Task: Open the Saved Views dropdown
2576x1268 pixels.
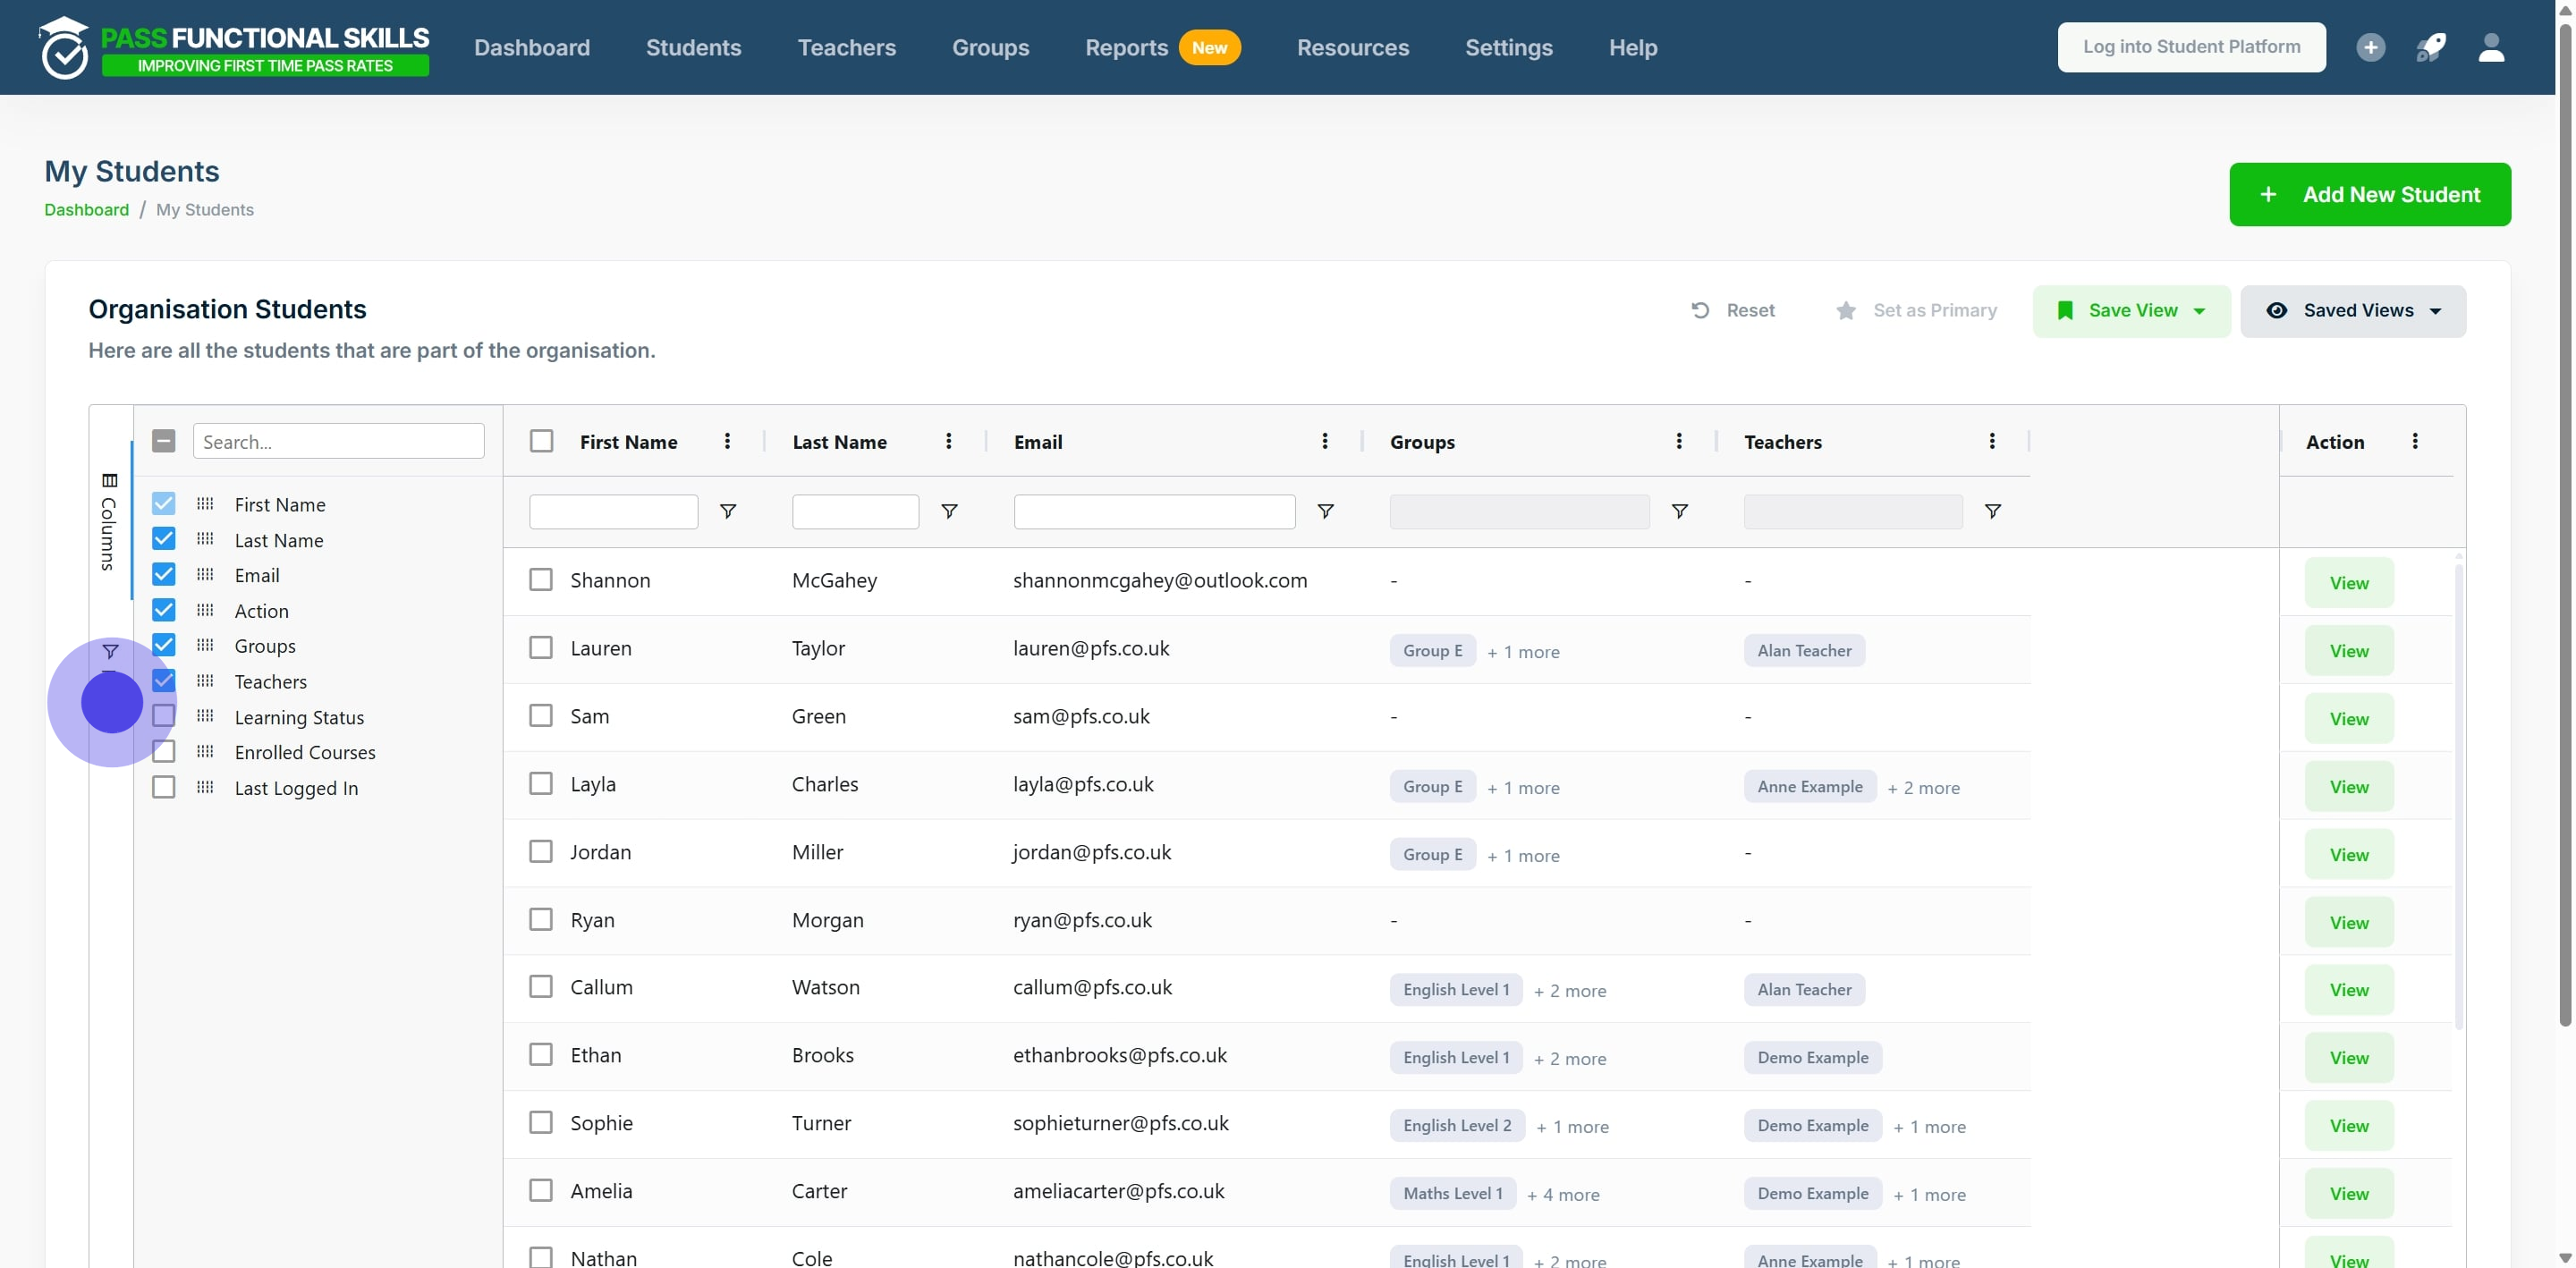Action: coord(2353,310)
